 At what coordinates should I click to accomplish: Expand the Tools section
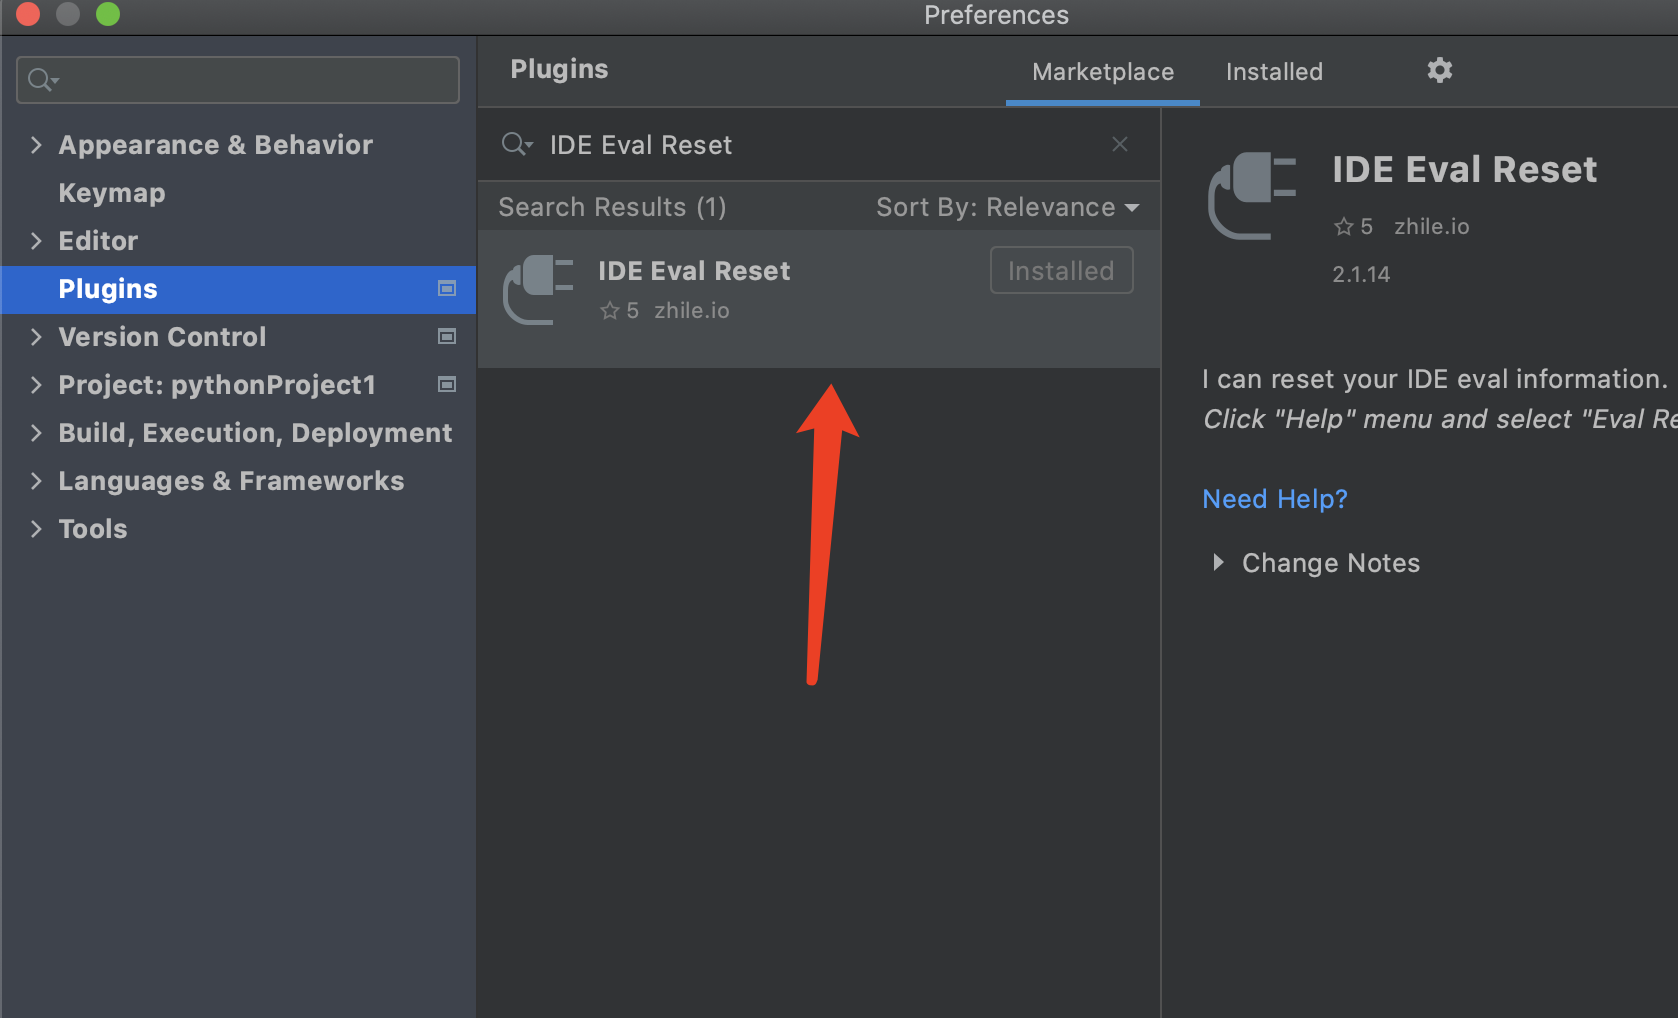pos(36,529)
